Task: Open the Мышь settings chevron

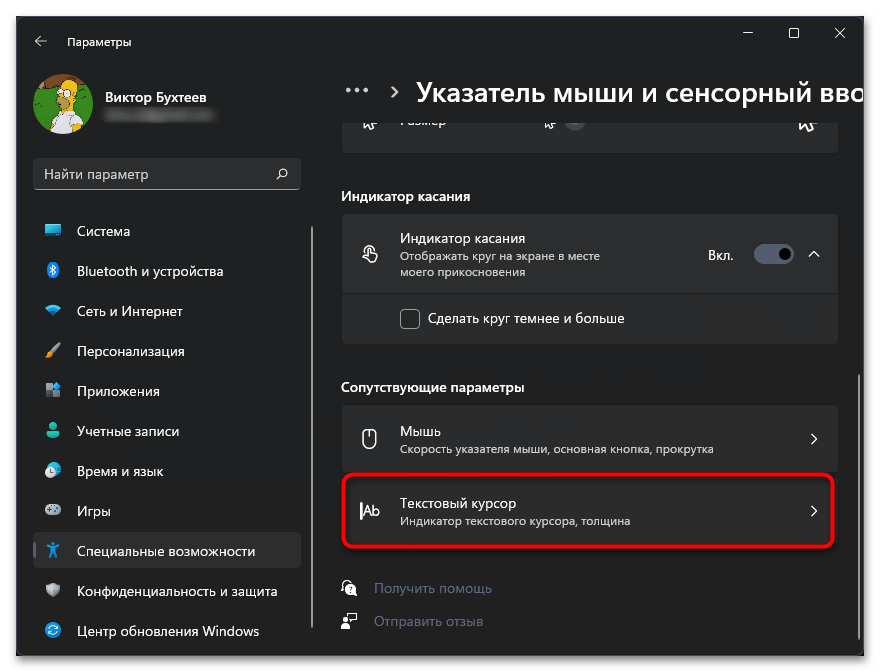Action: (x=814, y=439)
